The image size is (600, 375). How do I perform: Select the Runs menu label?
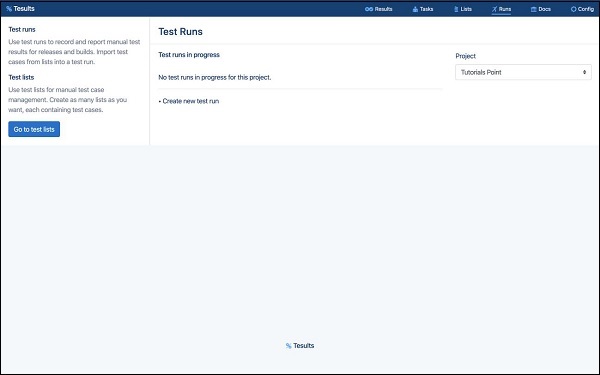click(x=505, y=9)
